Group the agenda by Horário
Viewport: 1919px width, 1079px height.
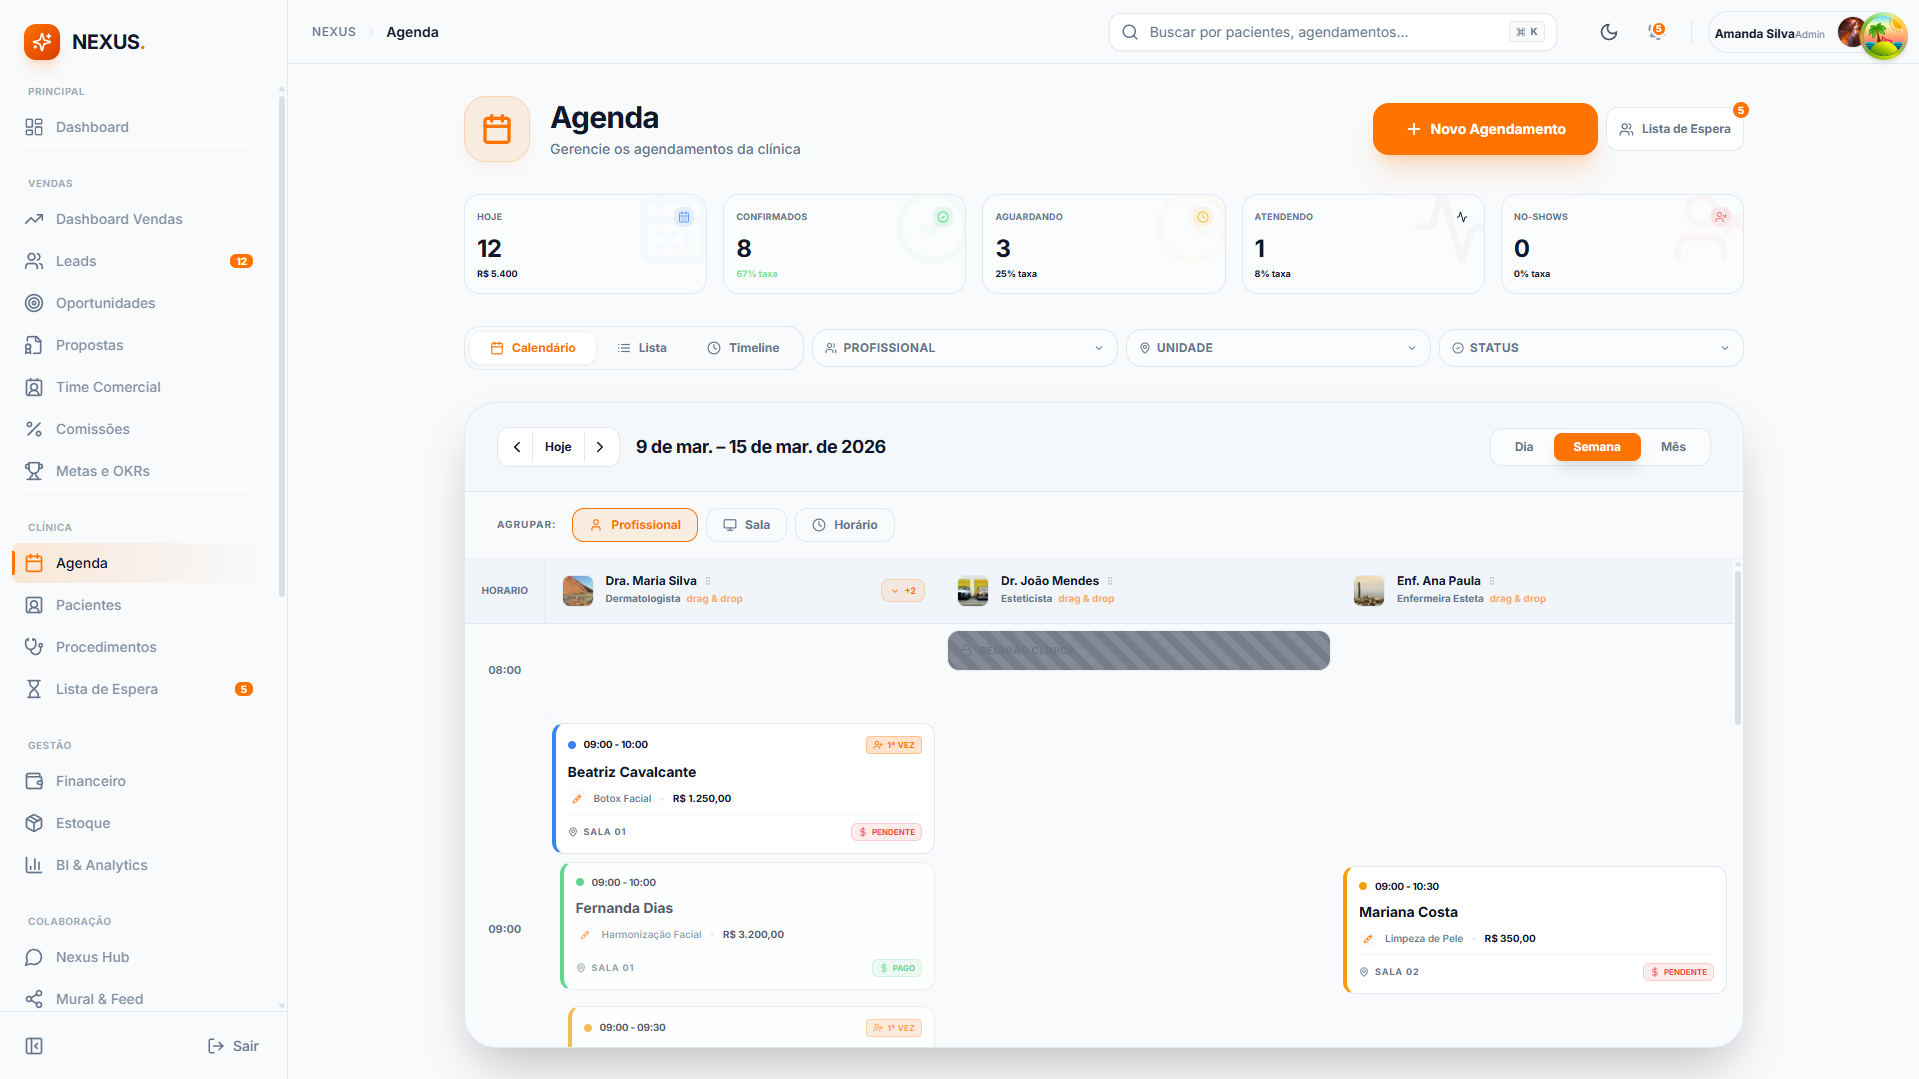click(x=844, y=525)
